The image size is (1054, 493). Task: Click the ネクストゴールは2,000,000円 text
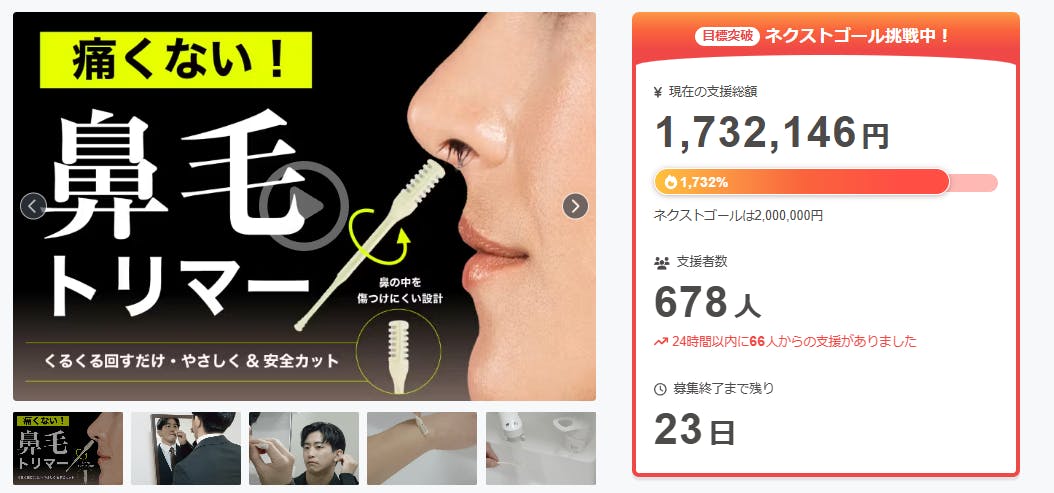738,216
